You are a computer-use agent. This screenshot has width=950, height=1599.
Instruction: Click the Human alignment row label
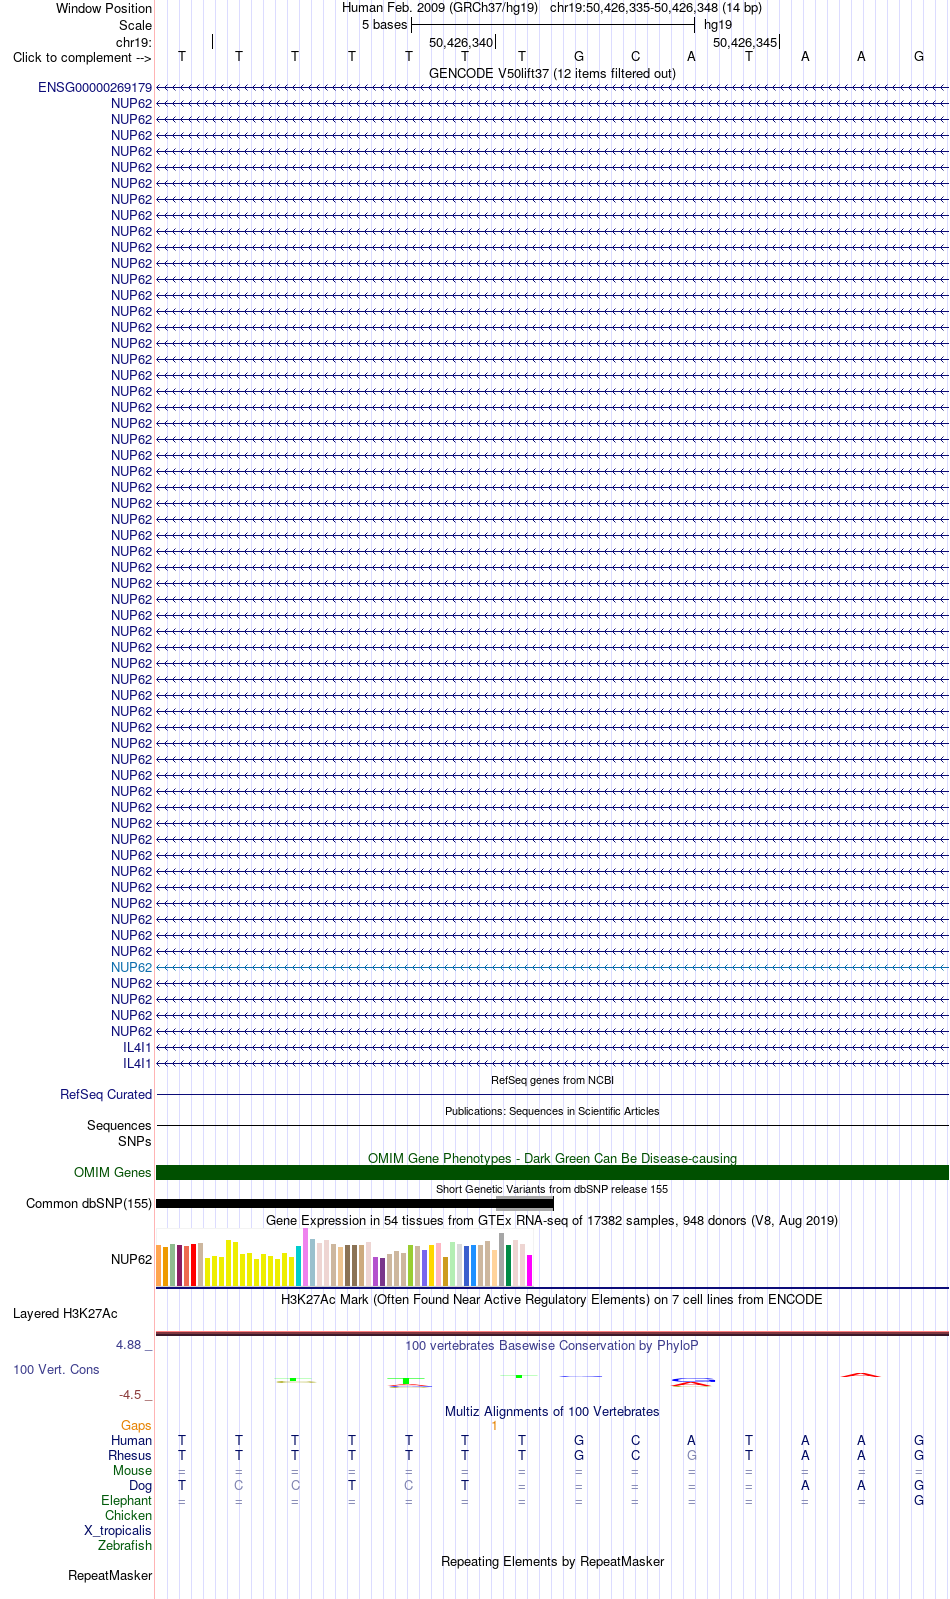click(132, 1441)
